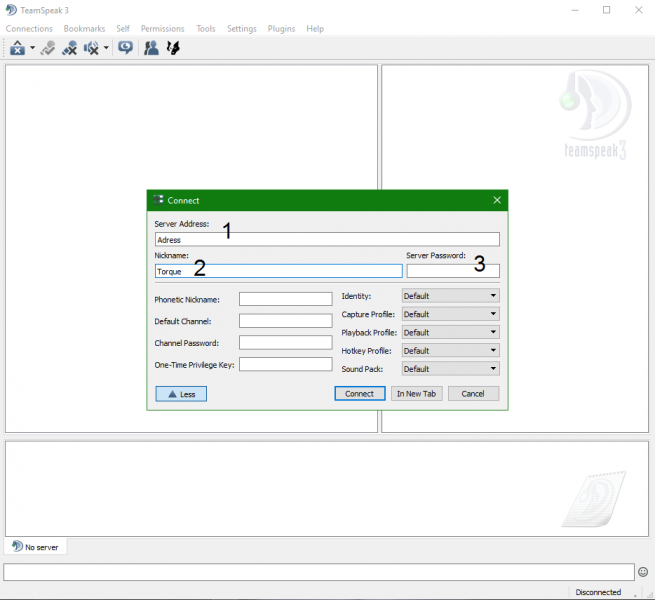Click the Channel Password input field
Viewport: 655px width, 600px height.
pos(286,343)
